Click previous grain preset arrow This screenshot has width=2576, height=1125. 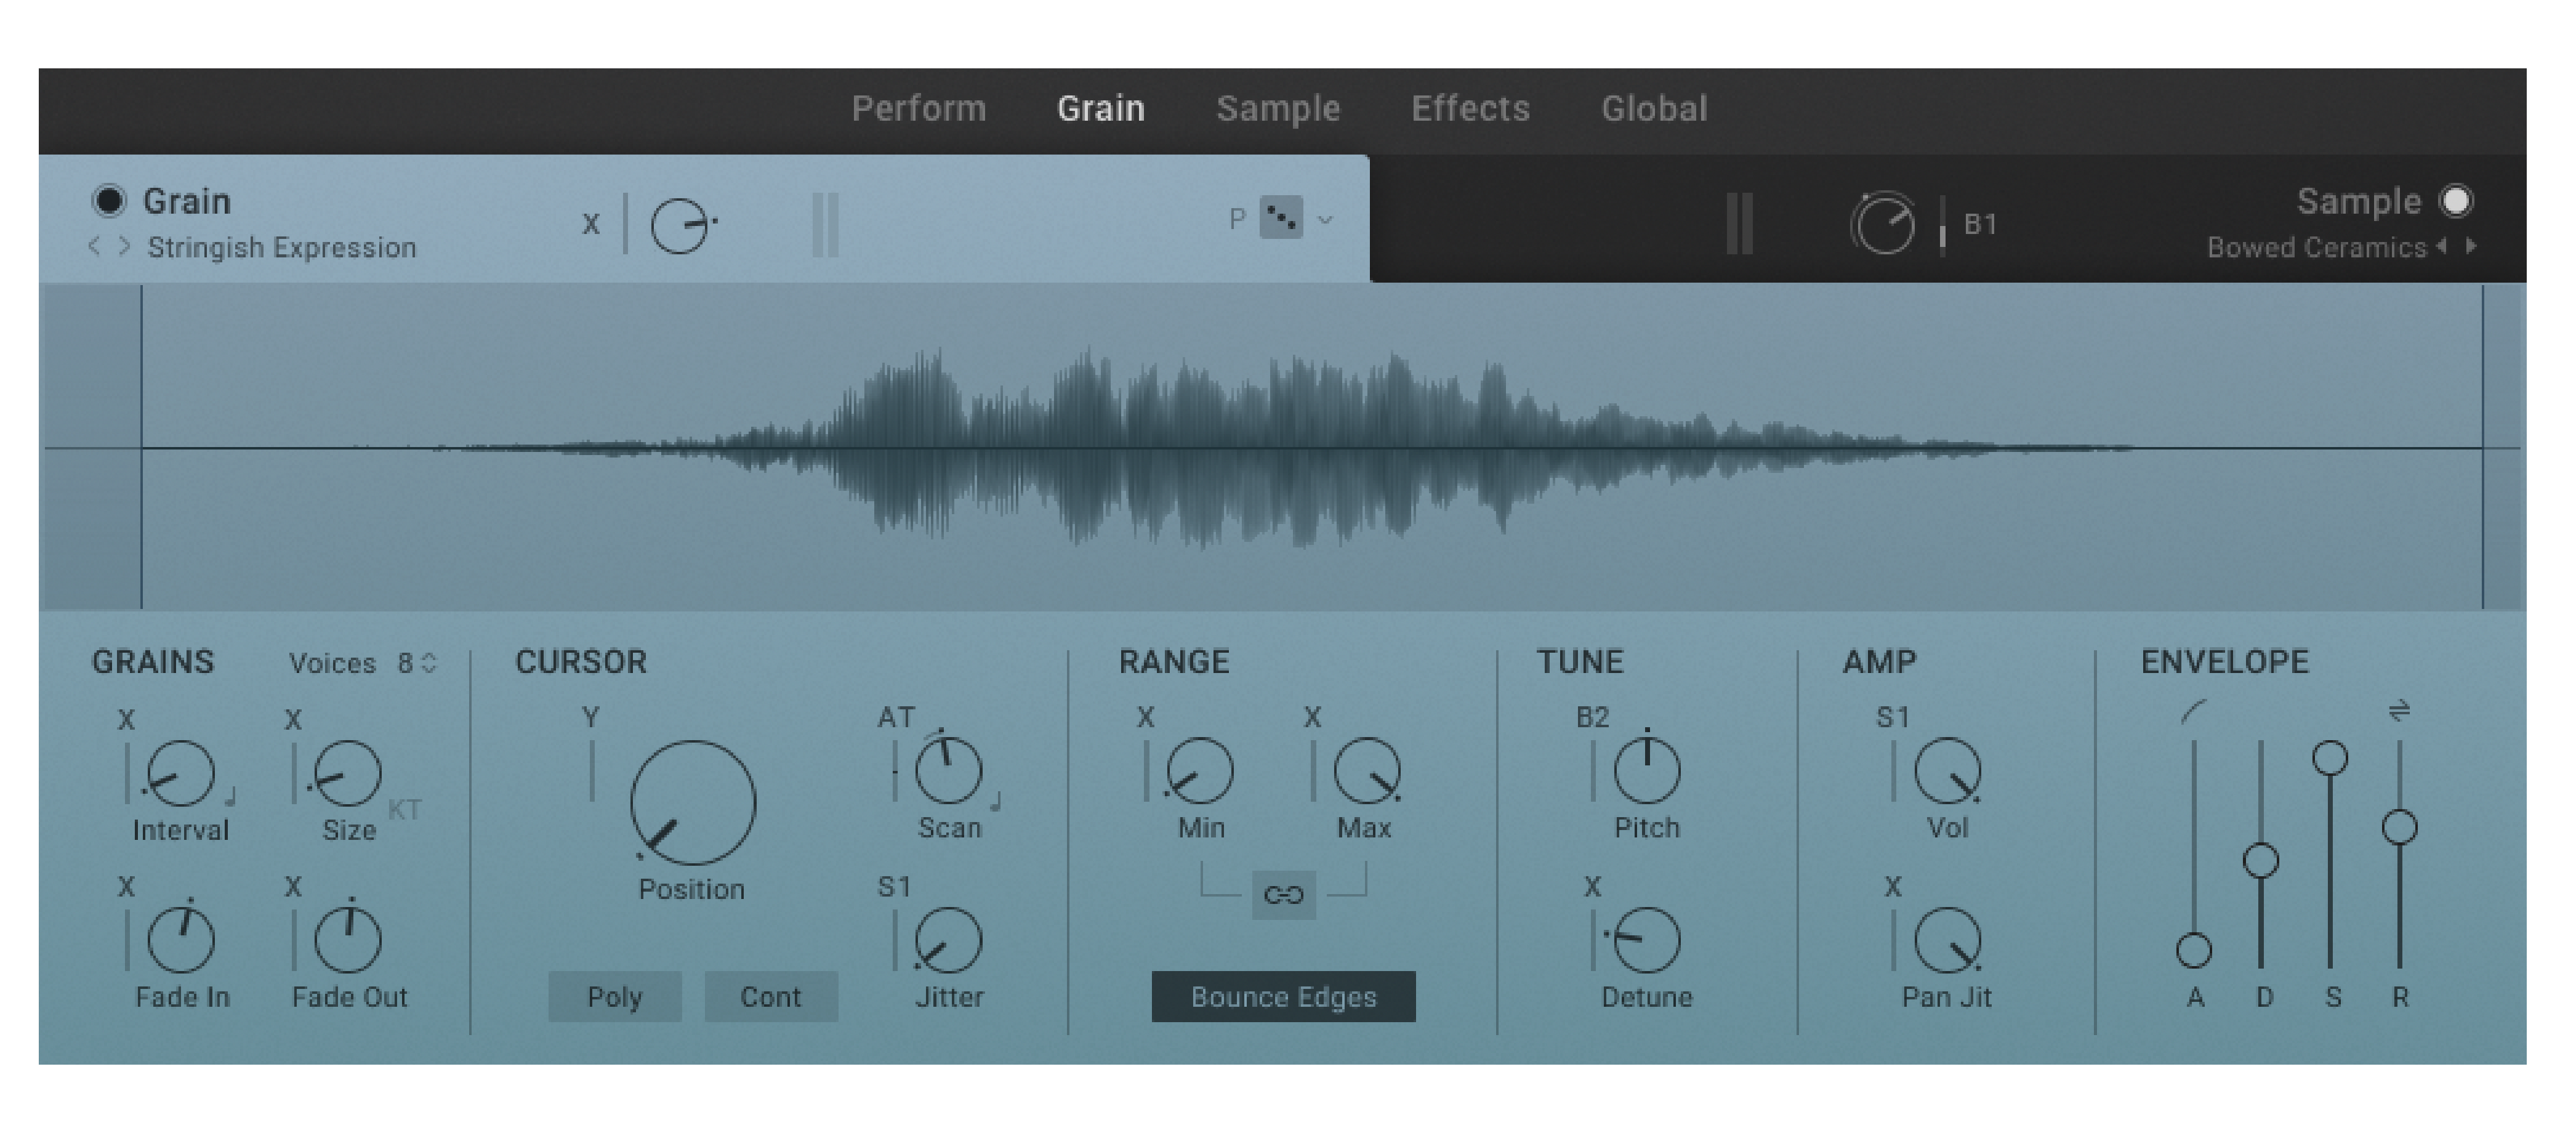94,246
